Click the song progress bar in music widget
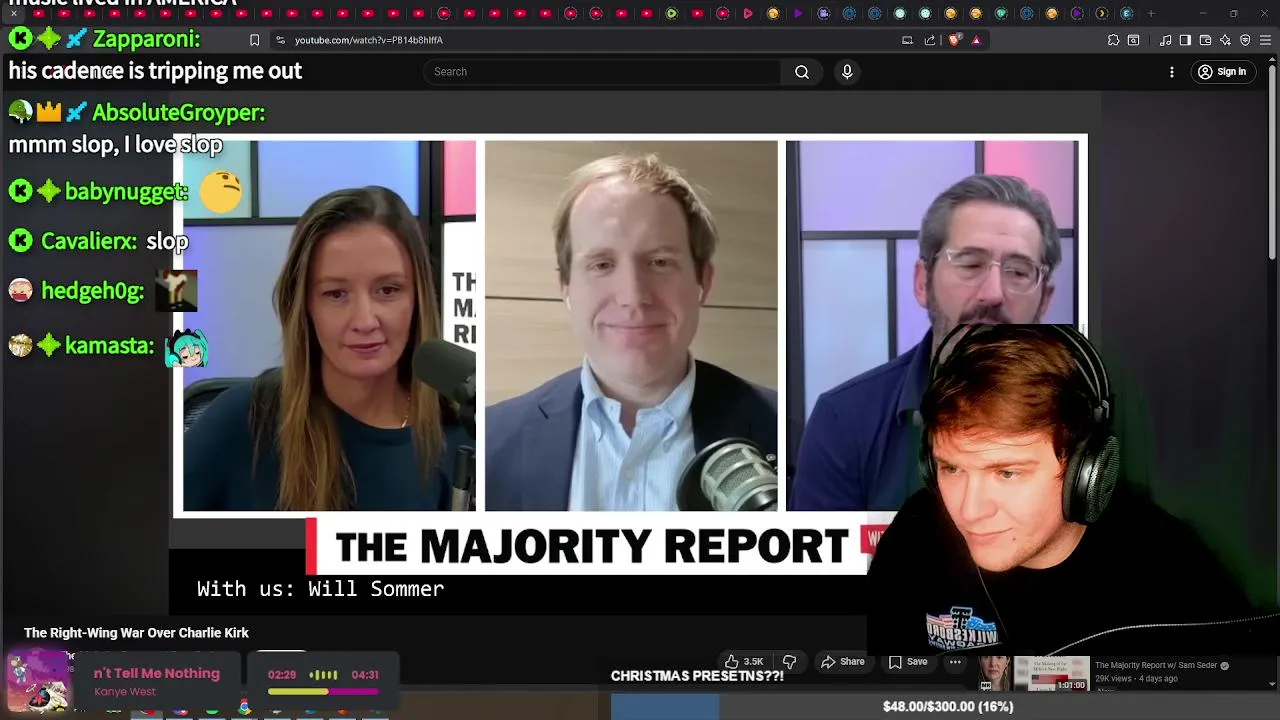The height and width of the screenshot is (720, 1280). click(323, 691)
